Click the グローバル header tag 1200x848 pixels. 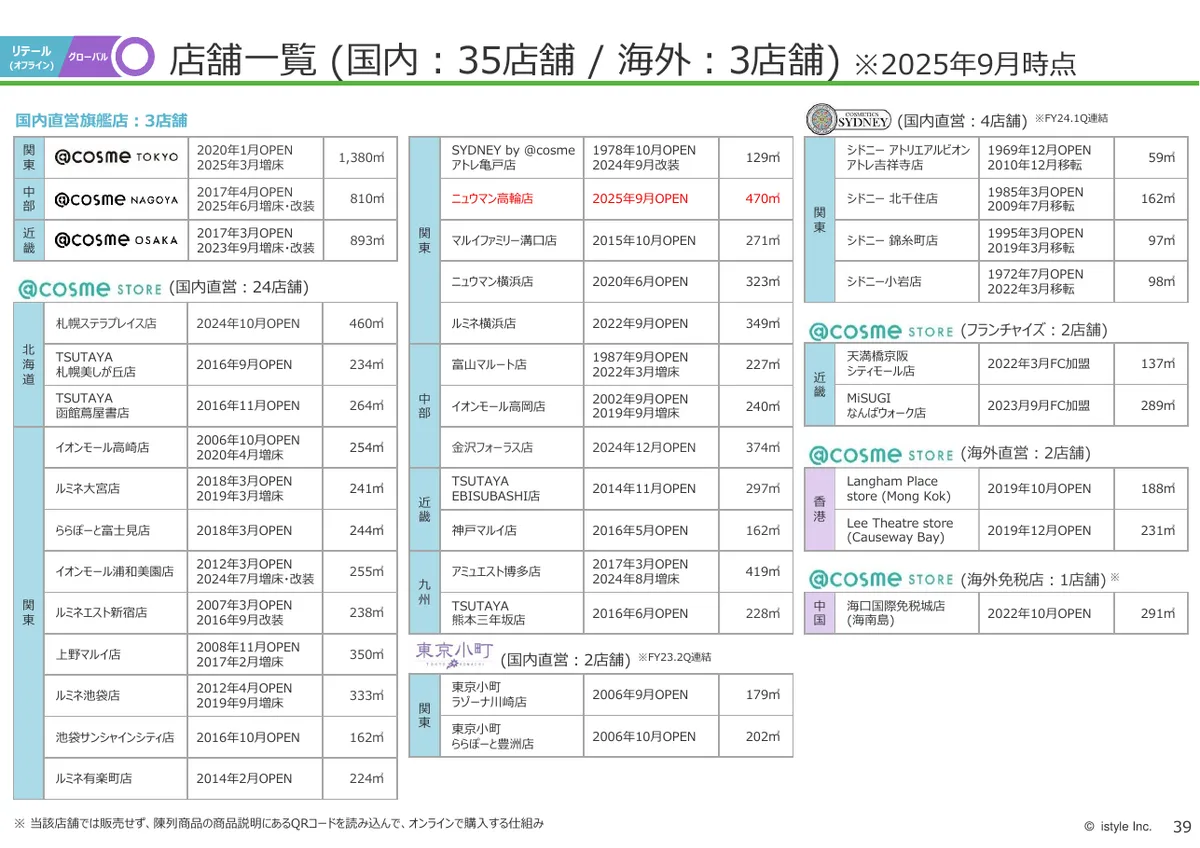click(88, 57)
